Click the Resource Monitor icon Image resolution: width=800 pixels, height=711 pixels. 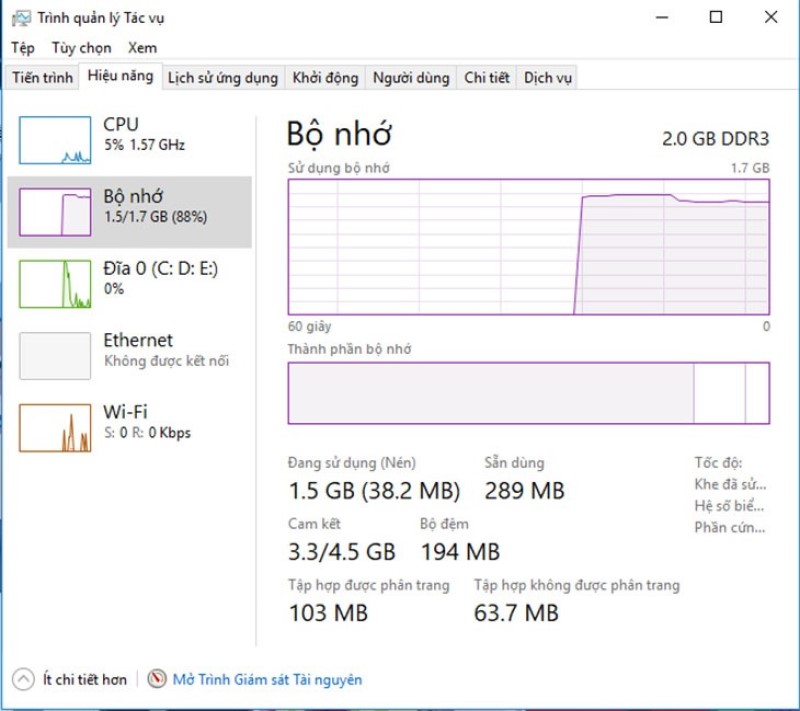coord(157,680)
